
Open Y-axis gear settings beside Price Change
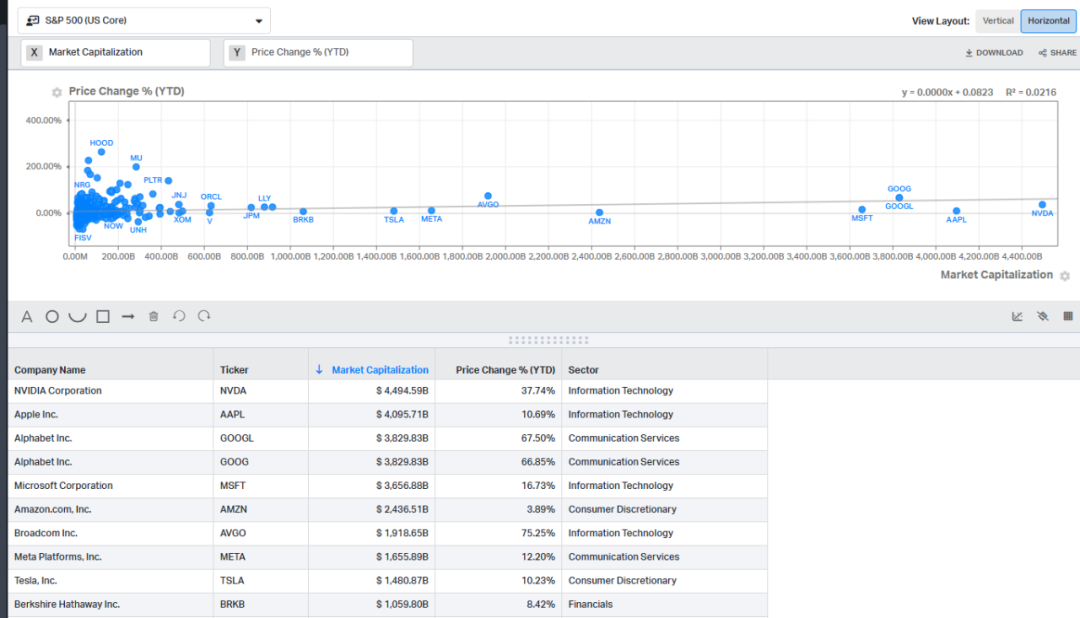(58, 92)
